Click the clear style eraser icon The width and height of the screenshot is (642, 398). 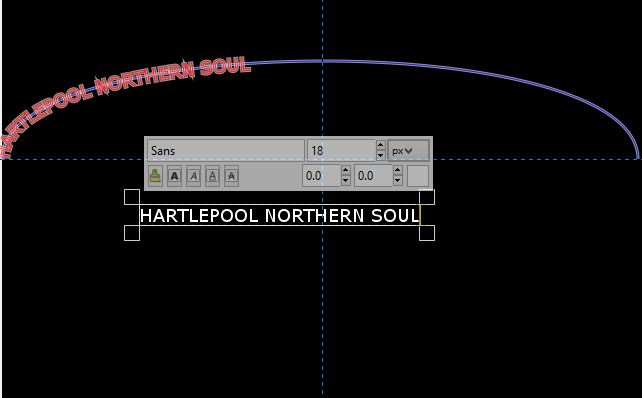pyautogui.click(x=155, y=176)
